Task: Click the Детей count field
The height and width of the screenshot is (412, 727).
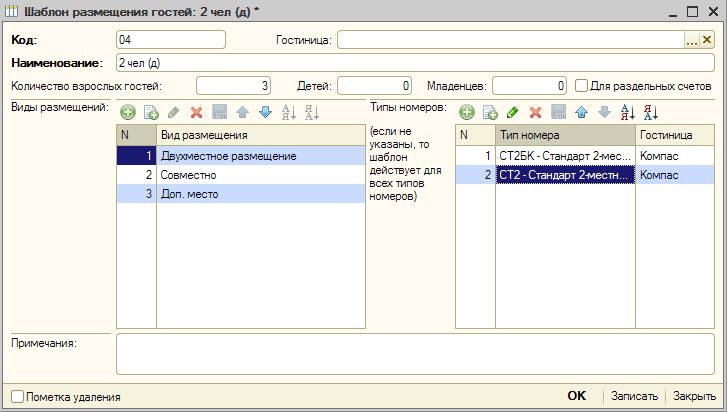Action: [x=374, y=86]
